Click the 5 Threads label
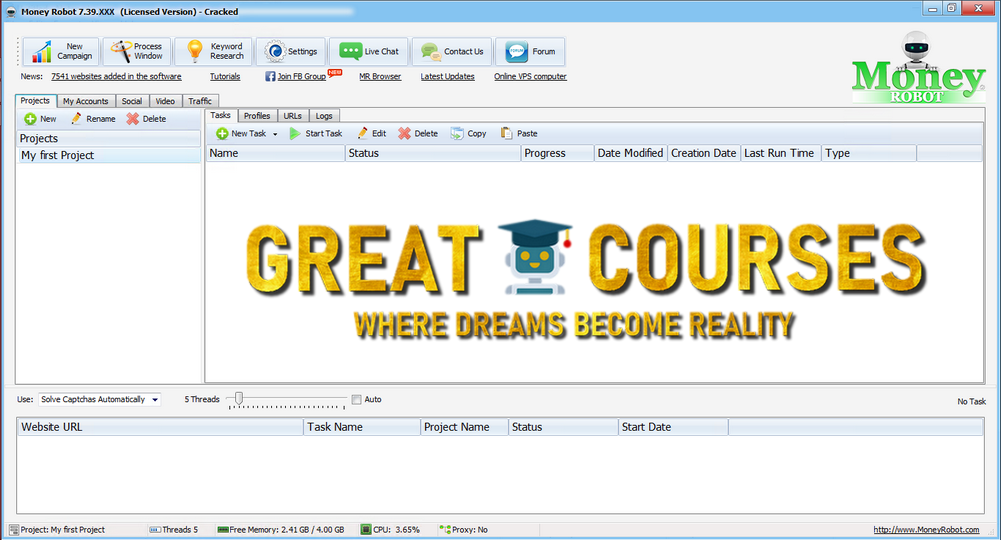Image resolution: width=1001 pixels, height=540 pixels. tap(202, 400)
